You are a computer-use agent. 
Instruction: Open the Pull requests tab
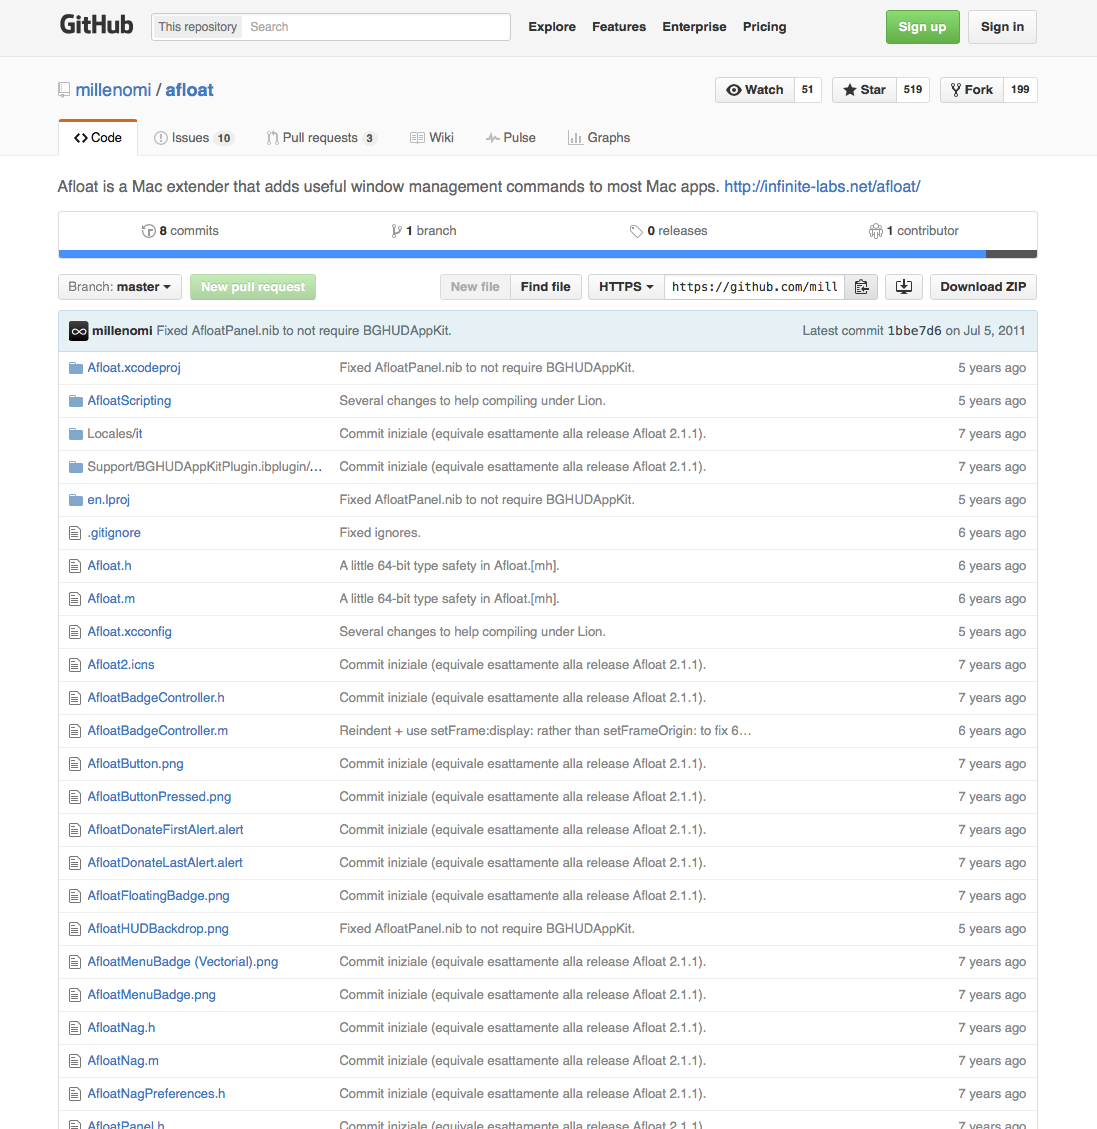[x=321, y=138]
